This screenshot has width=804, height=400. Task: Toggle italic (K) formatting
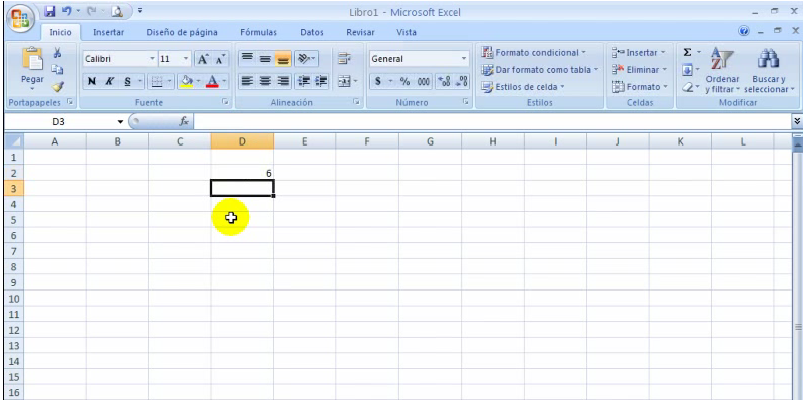tap(110, 81)
